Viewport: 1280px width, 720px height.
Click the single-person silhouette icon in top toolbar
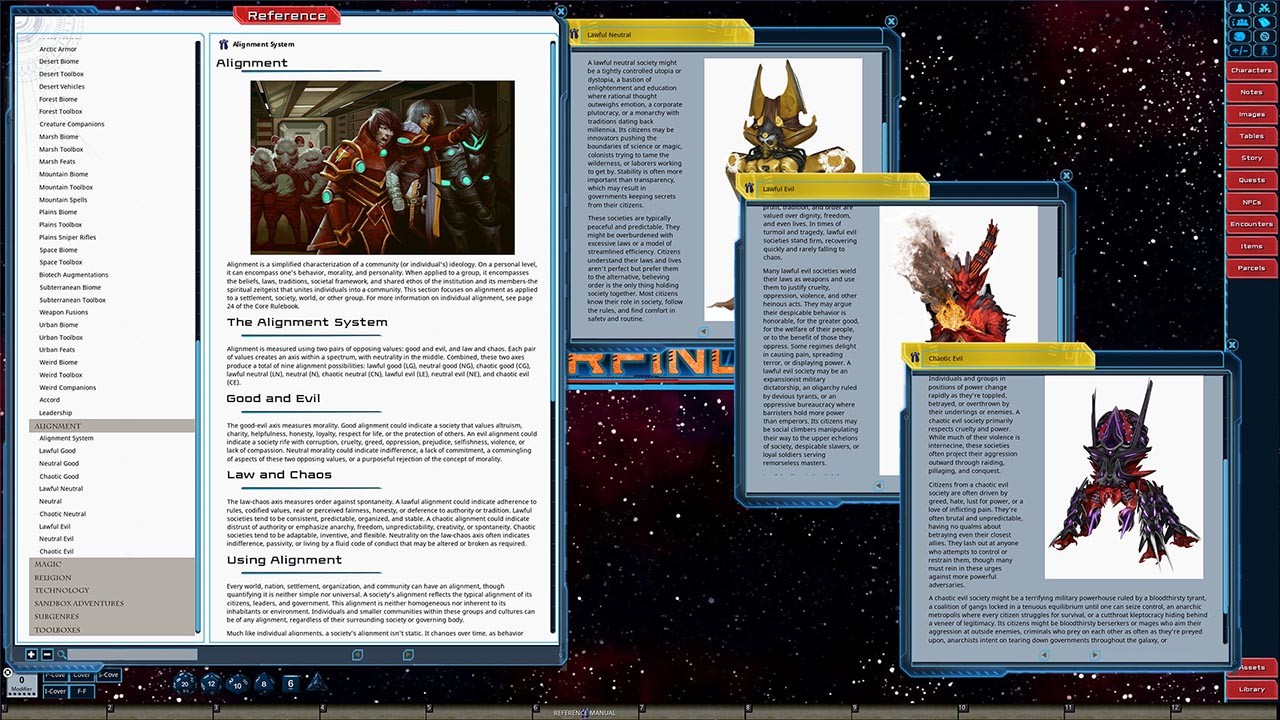(x=1240, y=7)
